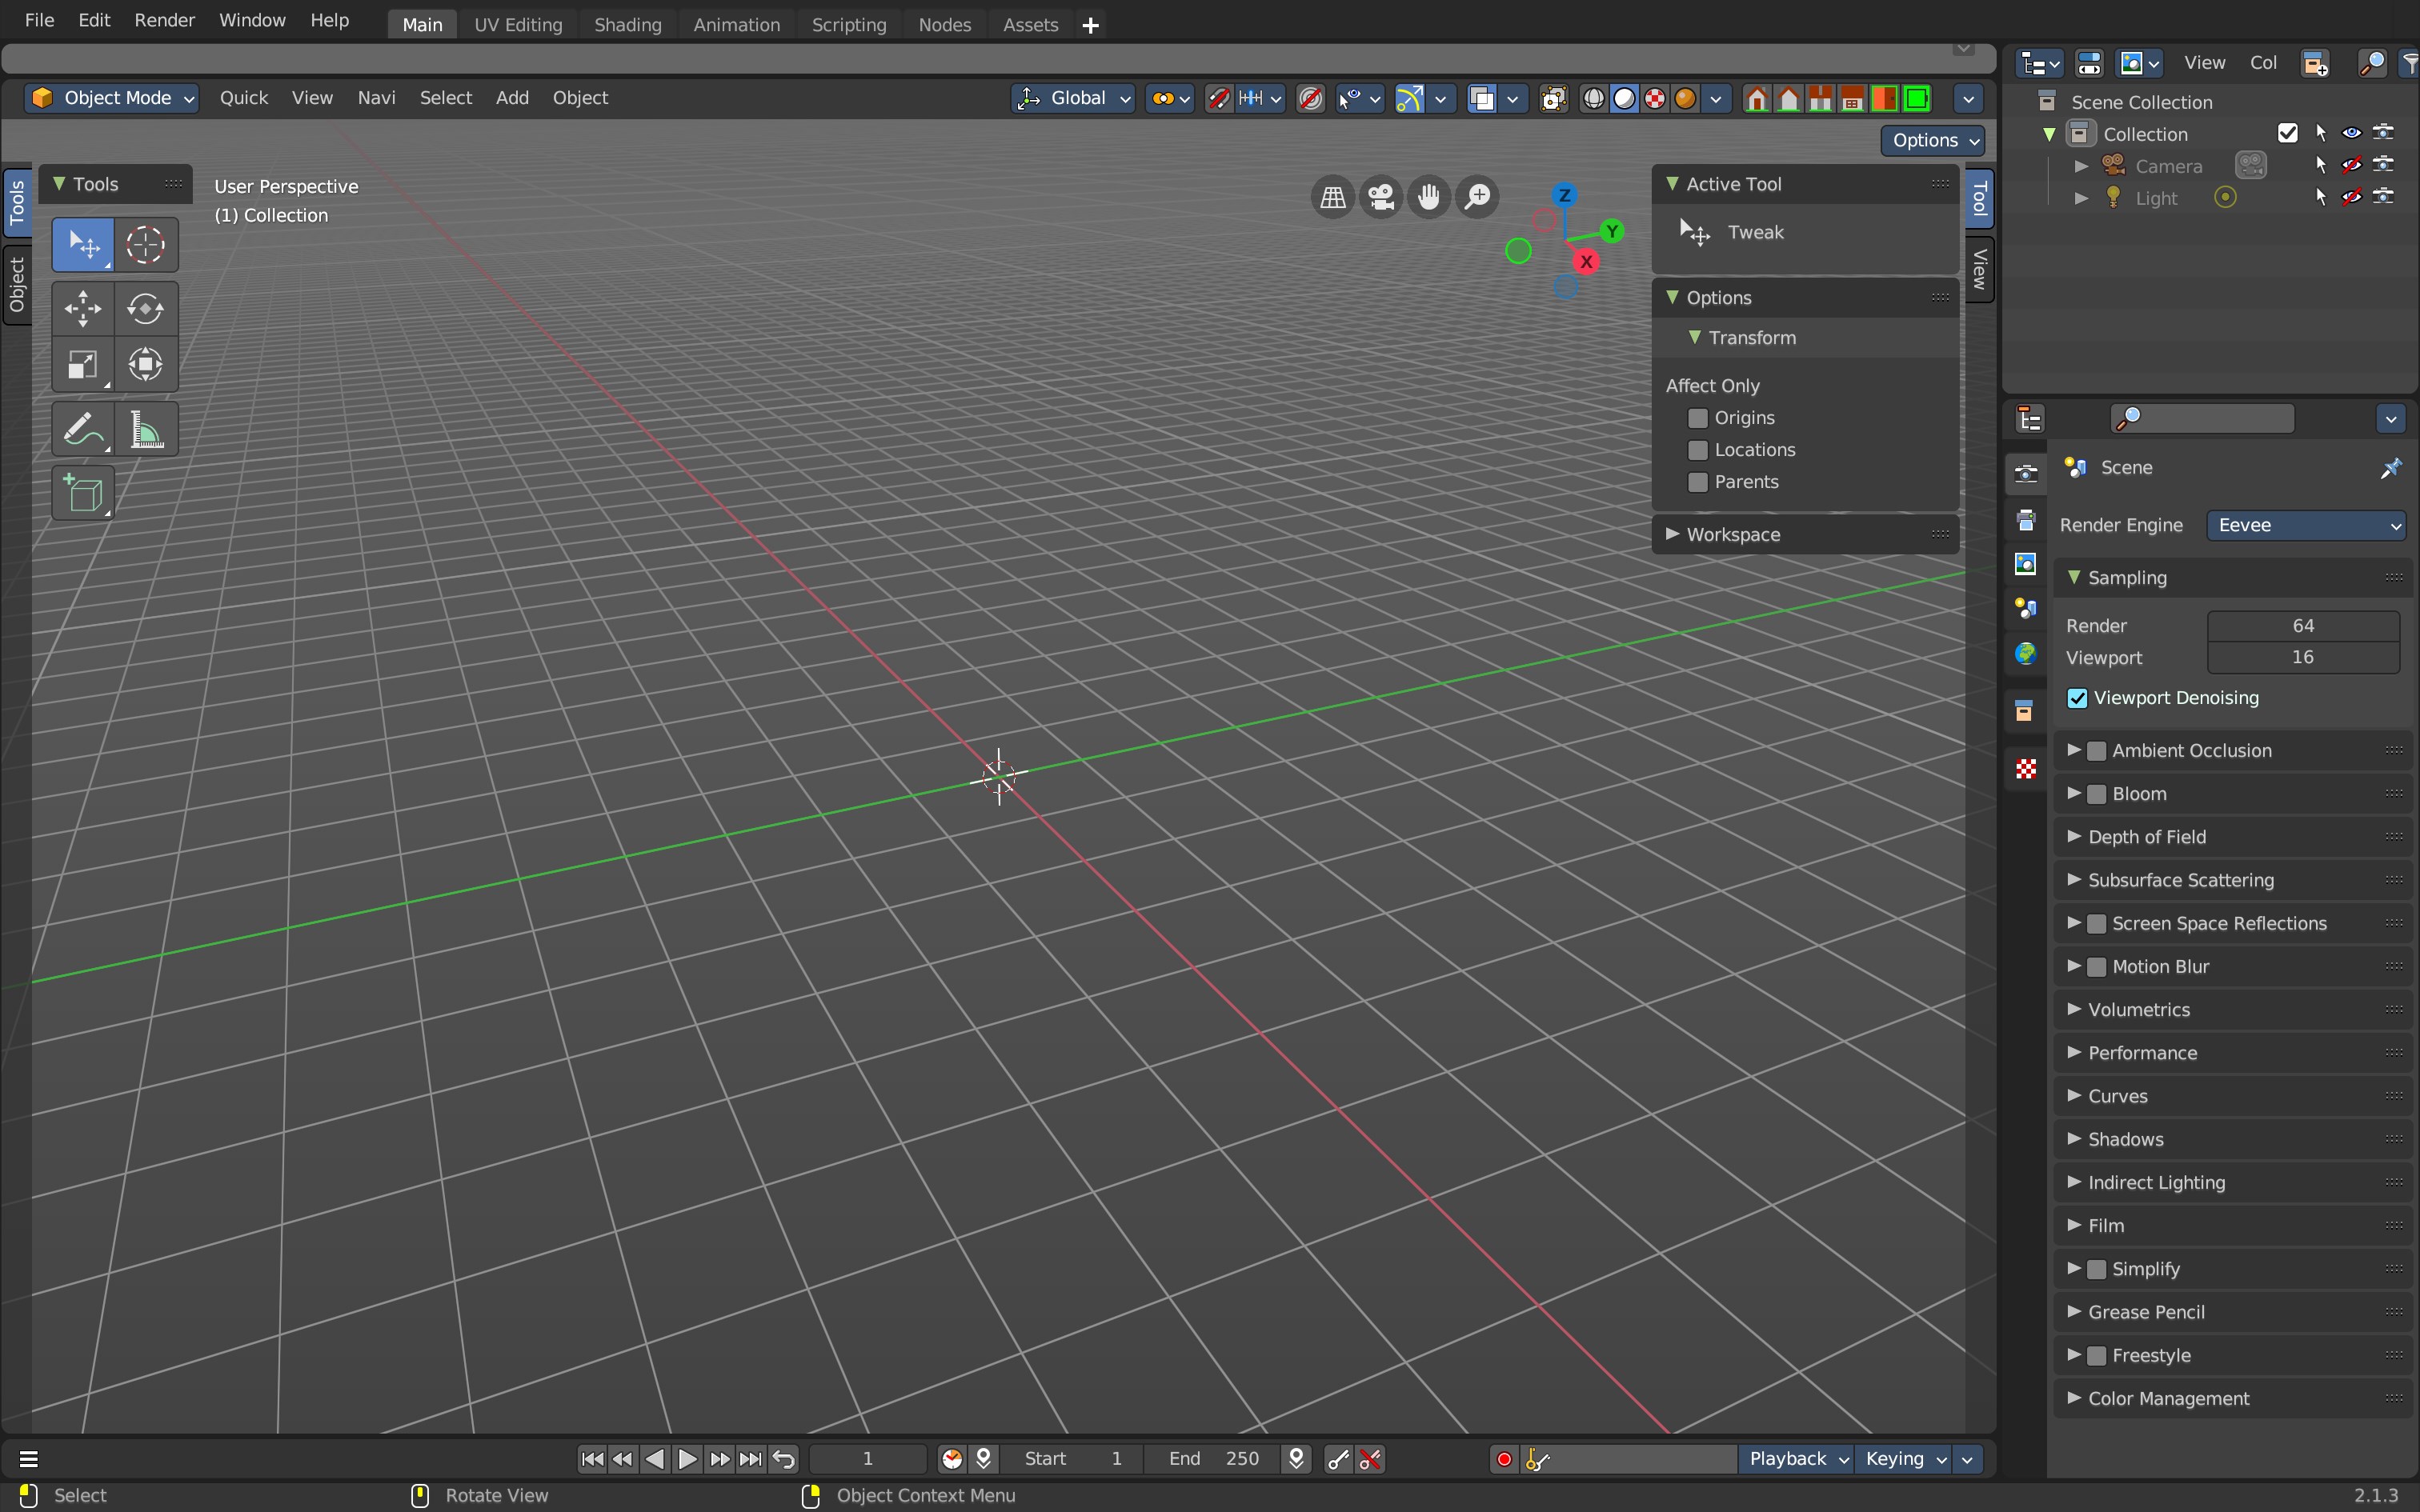Viewport: 2420px width, 1512px height.
Task: Disable Viewport Denoising
Action: [x=2079, y=698]
